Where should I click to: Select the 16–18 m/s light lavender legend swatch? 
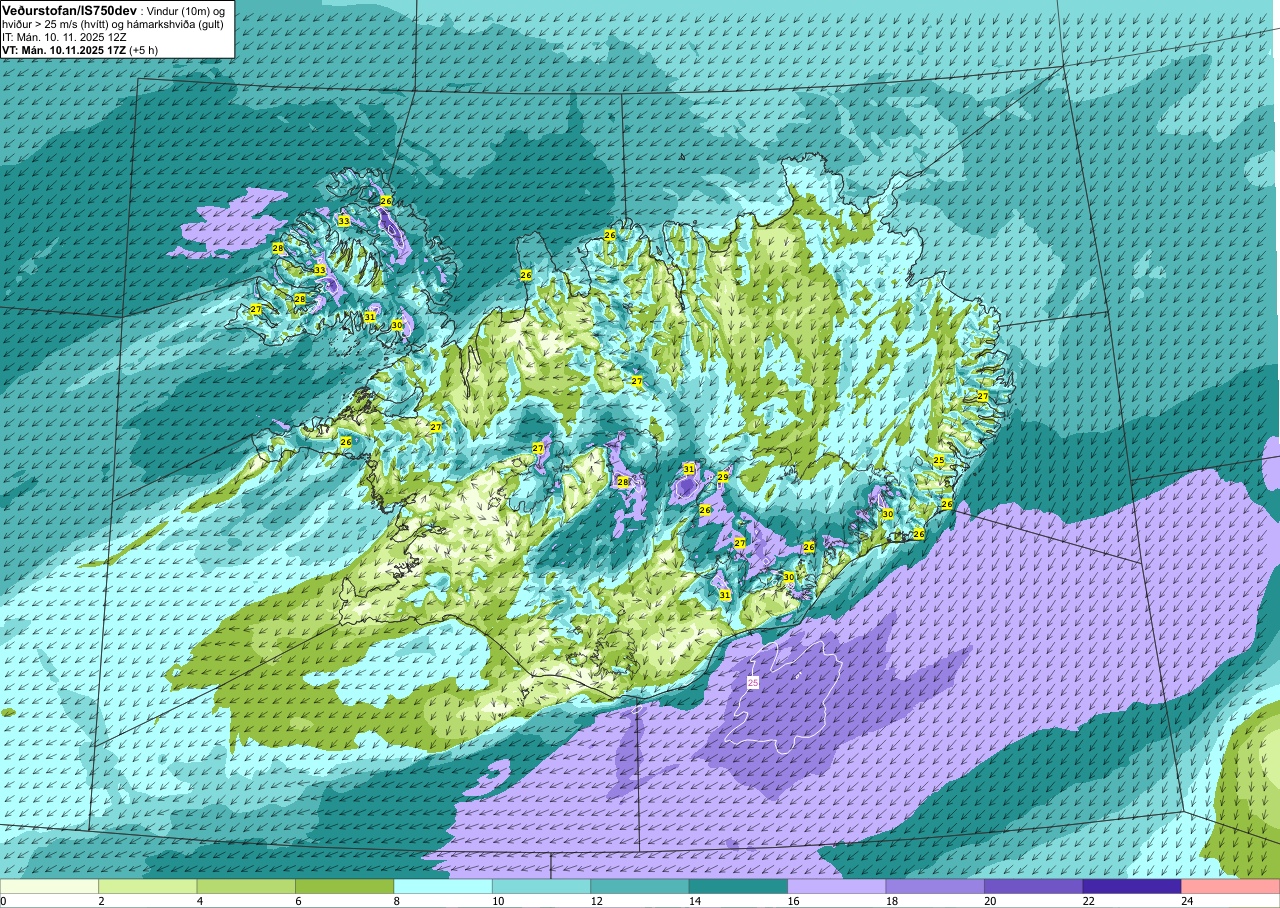(837, 886)
